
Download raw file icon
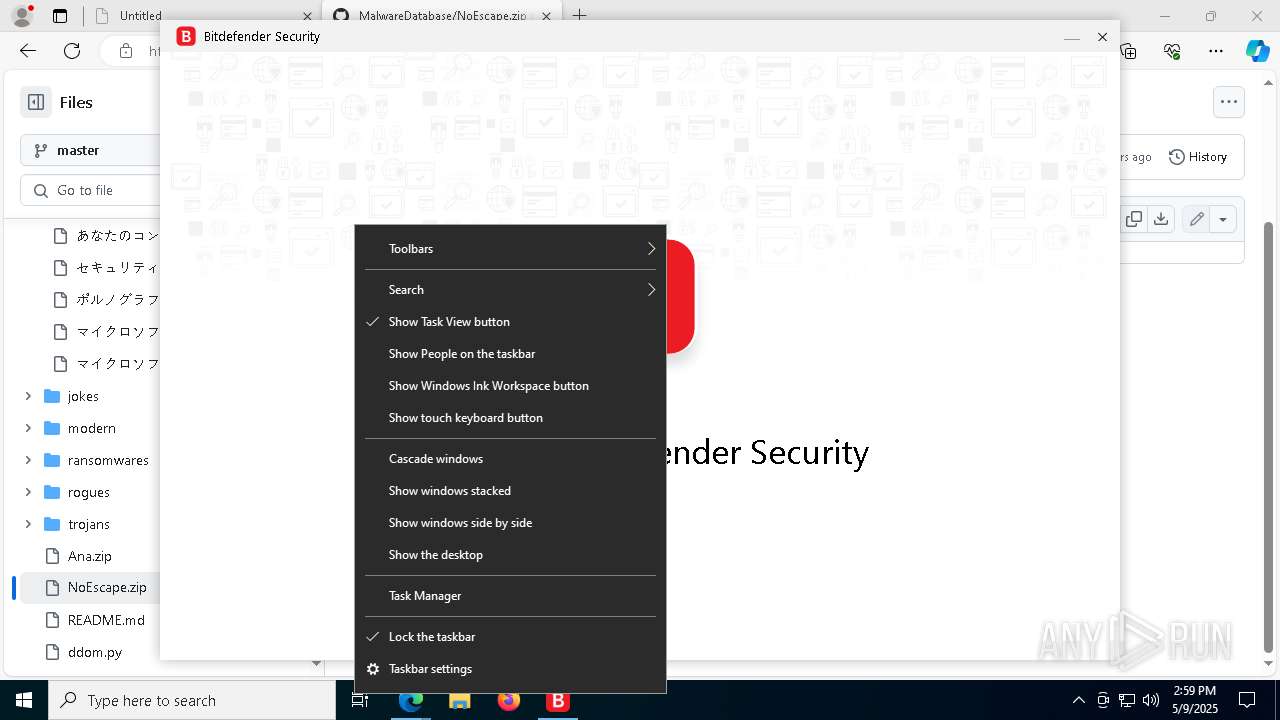pos(1161,219)
